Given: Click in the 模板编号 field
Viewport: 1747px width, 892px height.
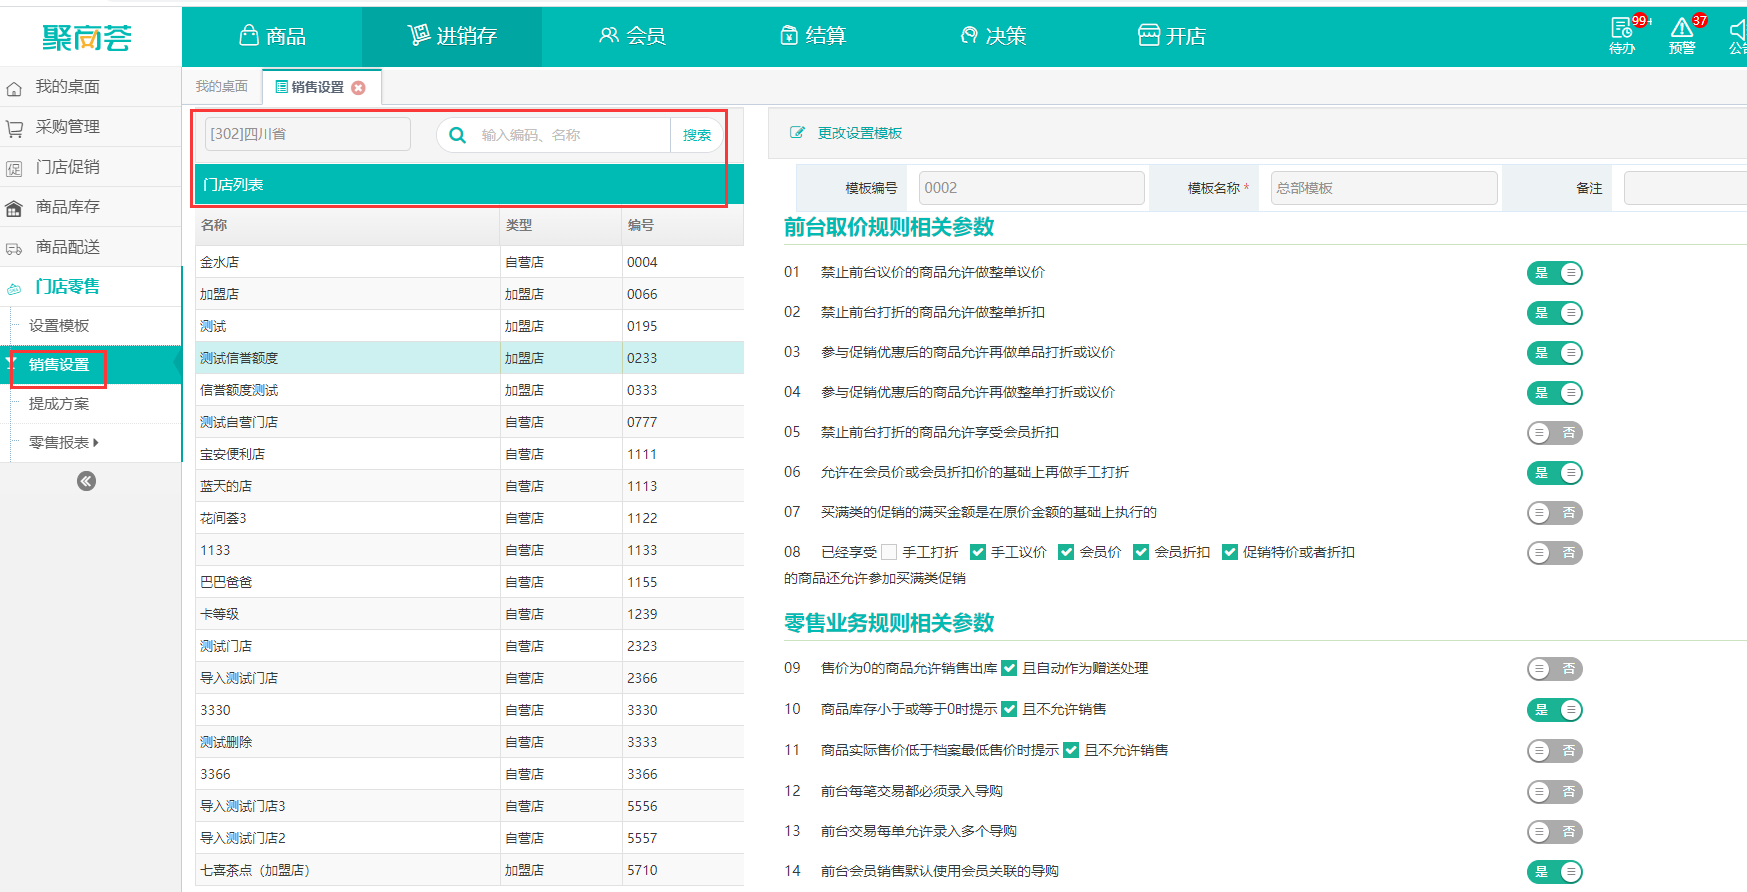Looking at the screenshot, I should pyautogui.click(x=1031, y=188).
